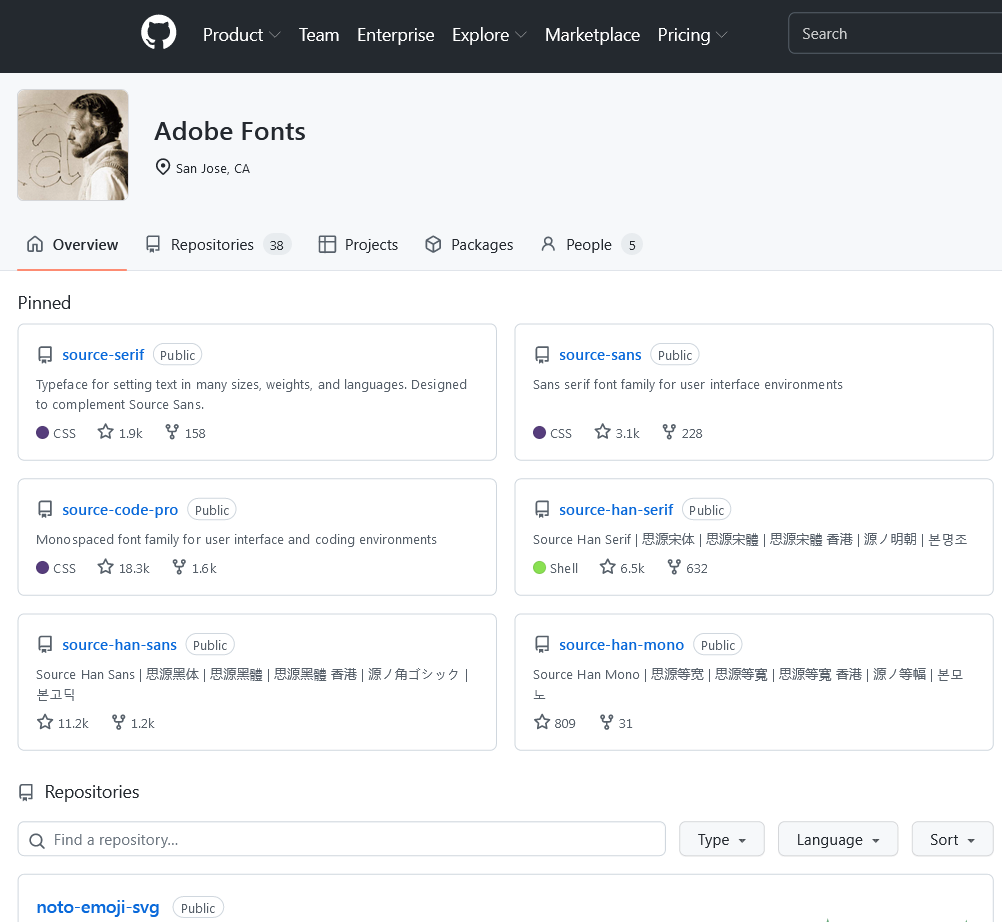1002x922 pixels.
Task: Click the Search field in the header
Action: coord(895,33)
